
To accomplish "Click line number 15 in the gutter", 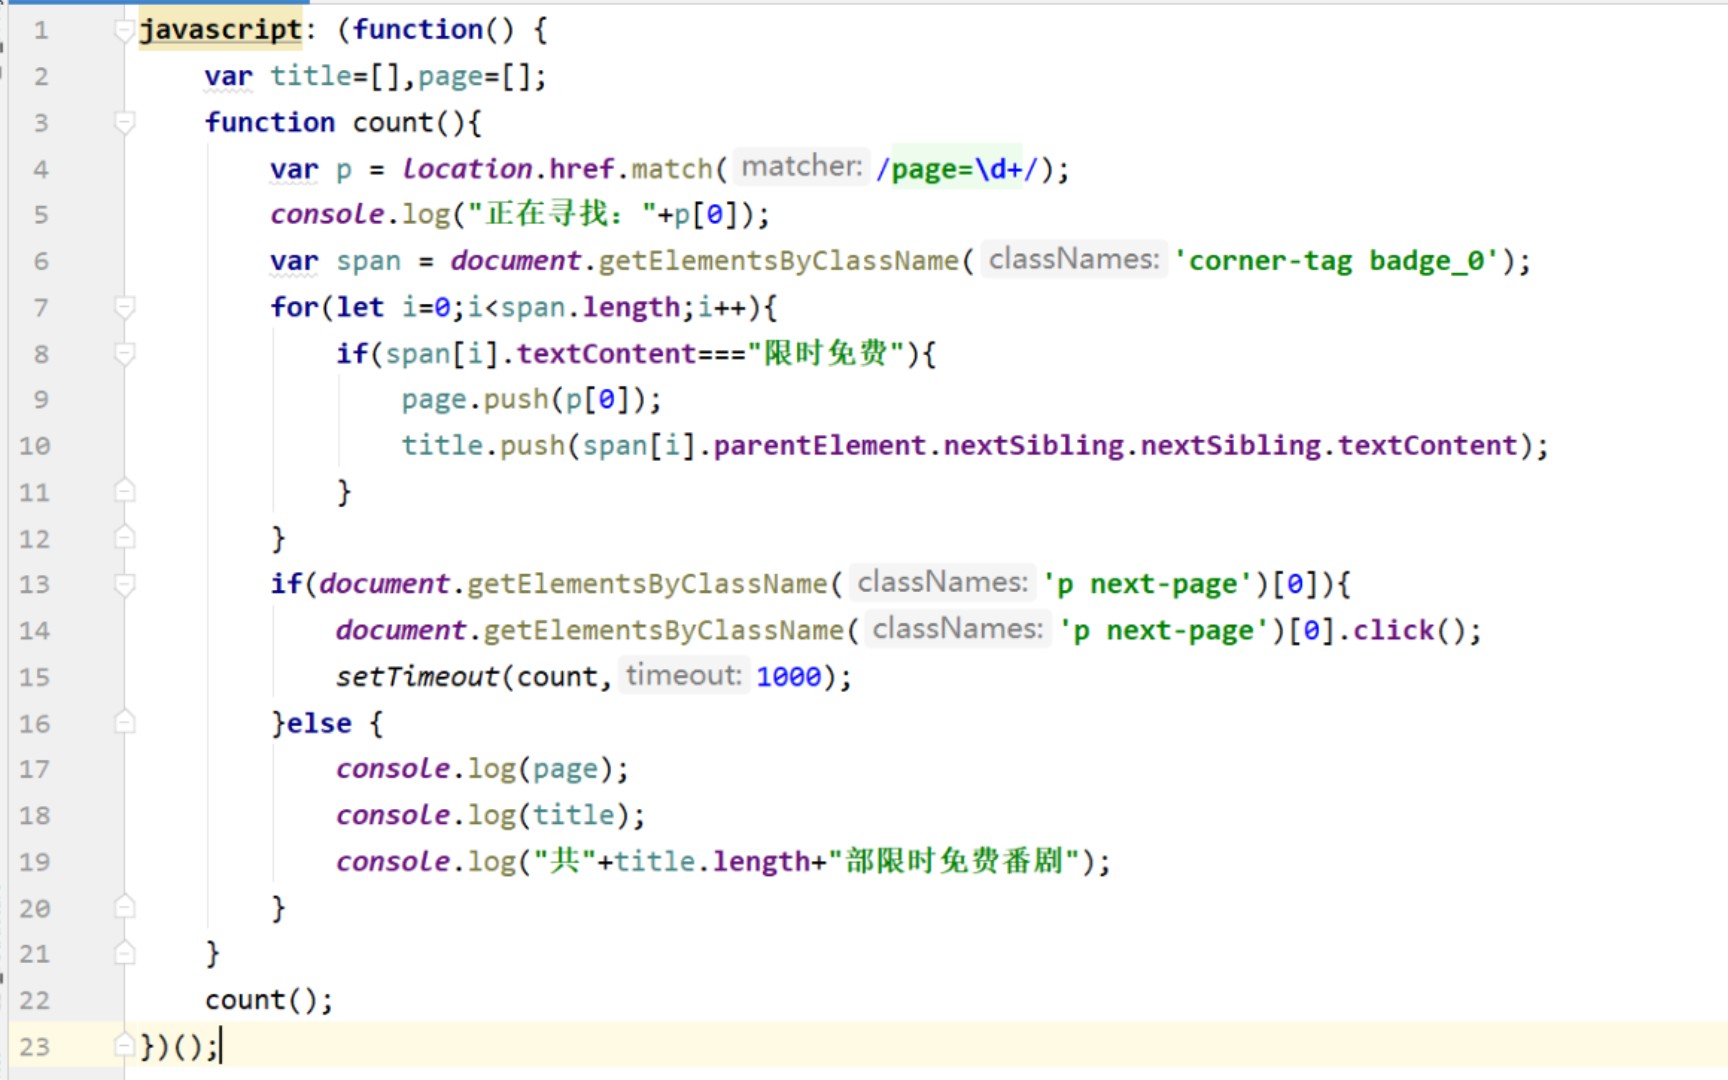I will tap(34, 677).
